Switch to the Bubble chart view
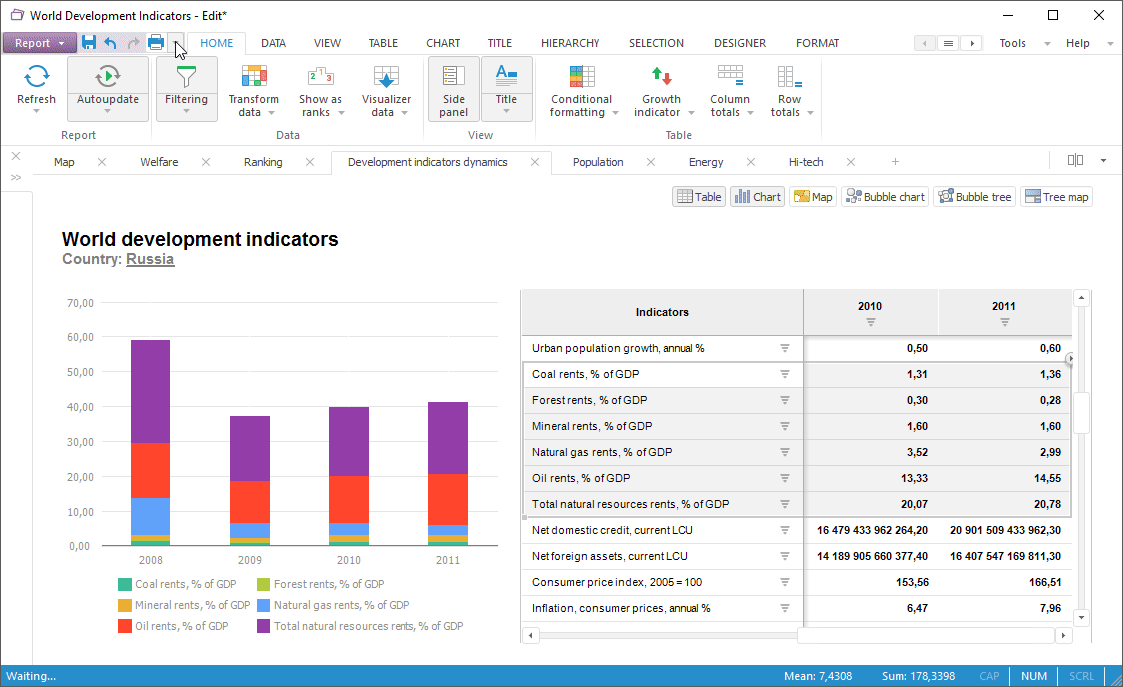Viewport: 1123px width, 687px height. 885,197
